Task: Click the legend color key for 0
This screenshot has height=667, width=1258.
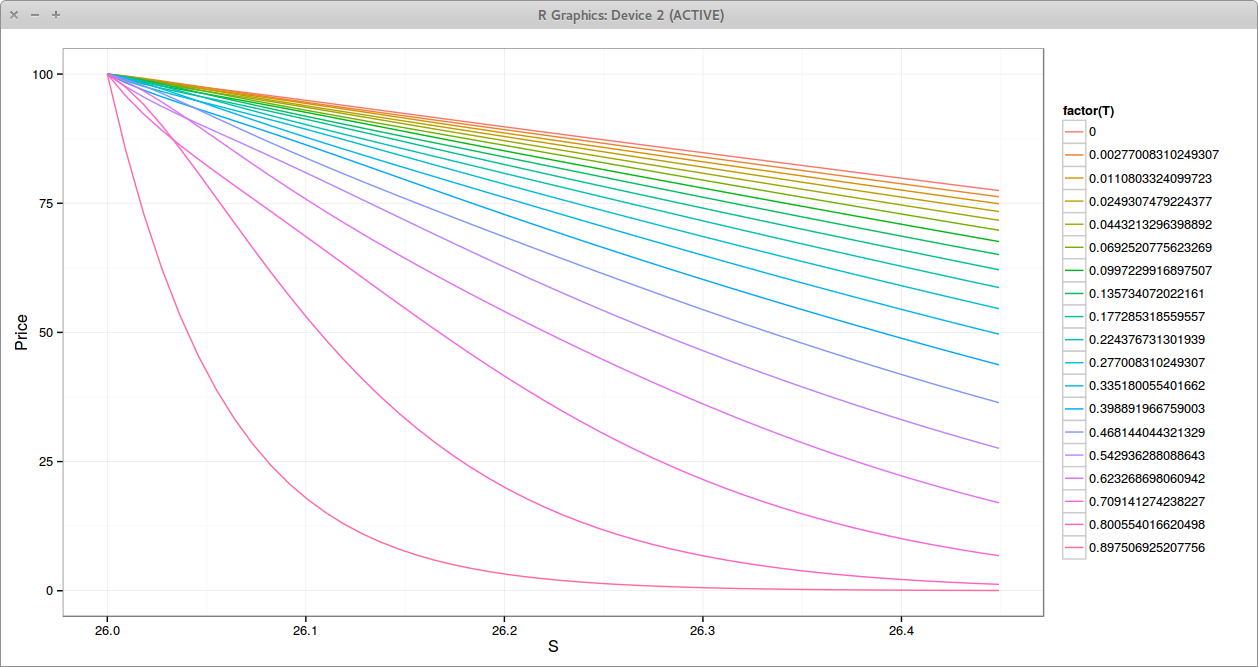Action: [1074, 132]
